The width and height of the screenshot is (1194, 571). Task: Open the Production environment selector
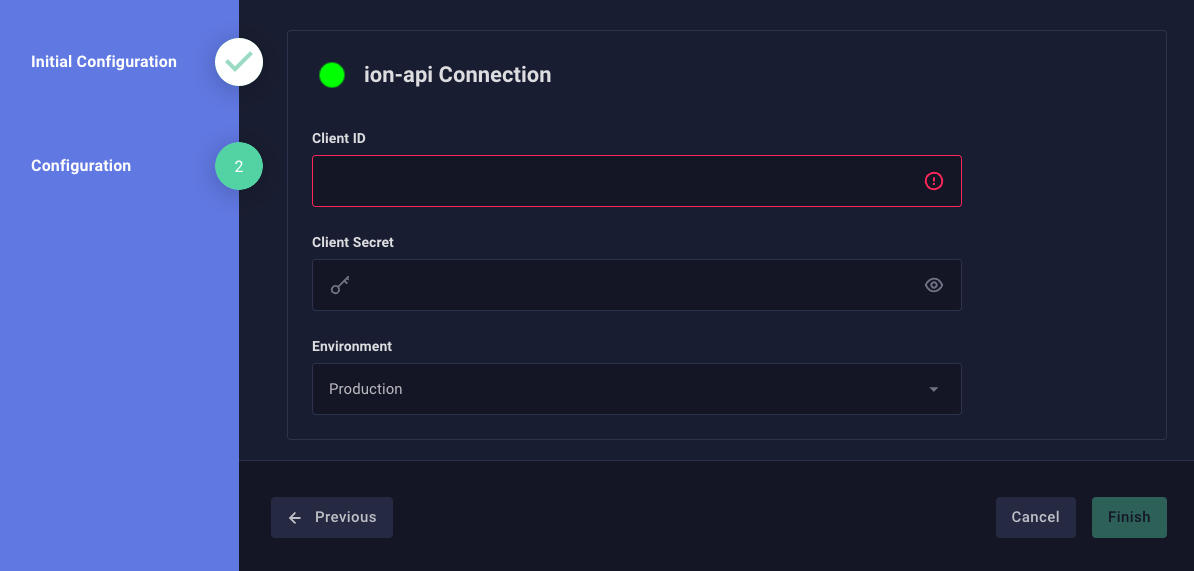(x=620, y=389)
